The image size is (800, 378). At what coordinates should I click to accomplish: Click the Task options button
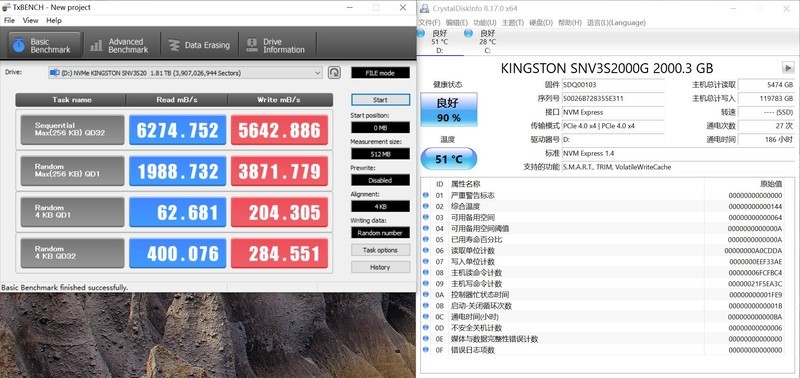point(380,250)
